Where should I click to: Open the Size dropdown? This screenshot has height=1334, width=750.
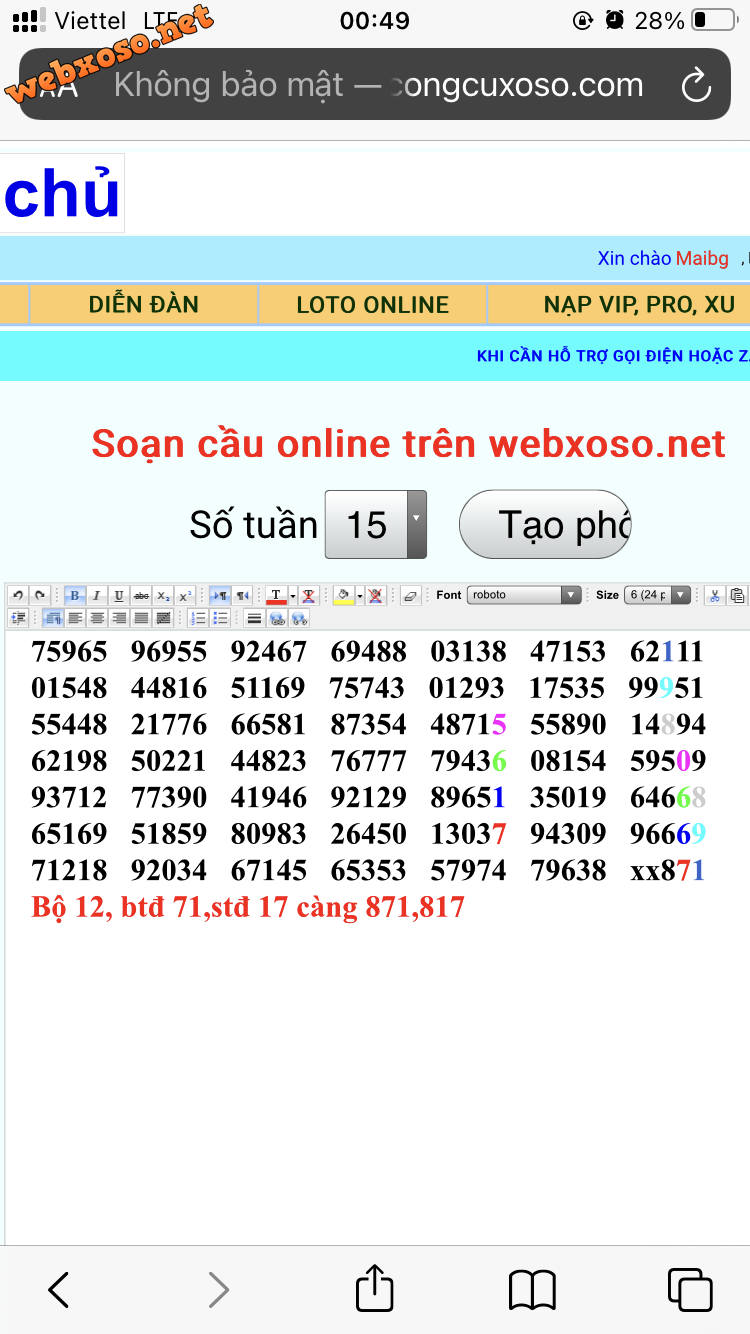click(x=657, y=595)
